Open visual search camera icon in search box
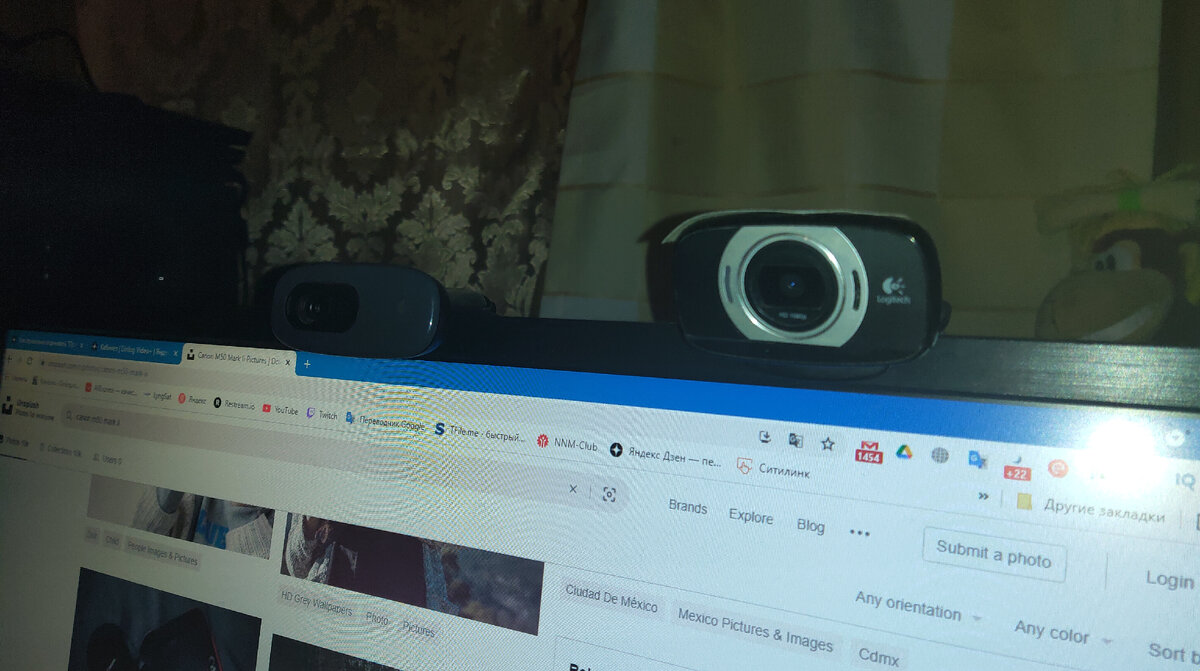The width and height of the screenshot is (1200, 671). click(x=609, y=494)
